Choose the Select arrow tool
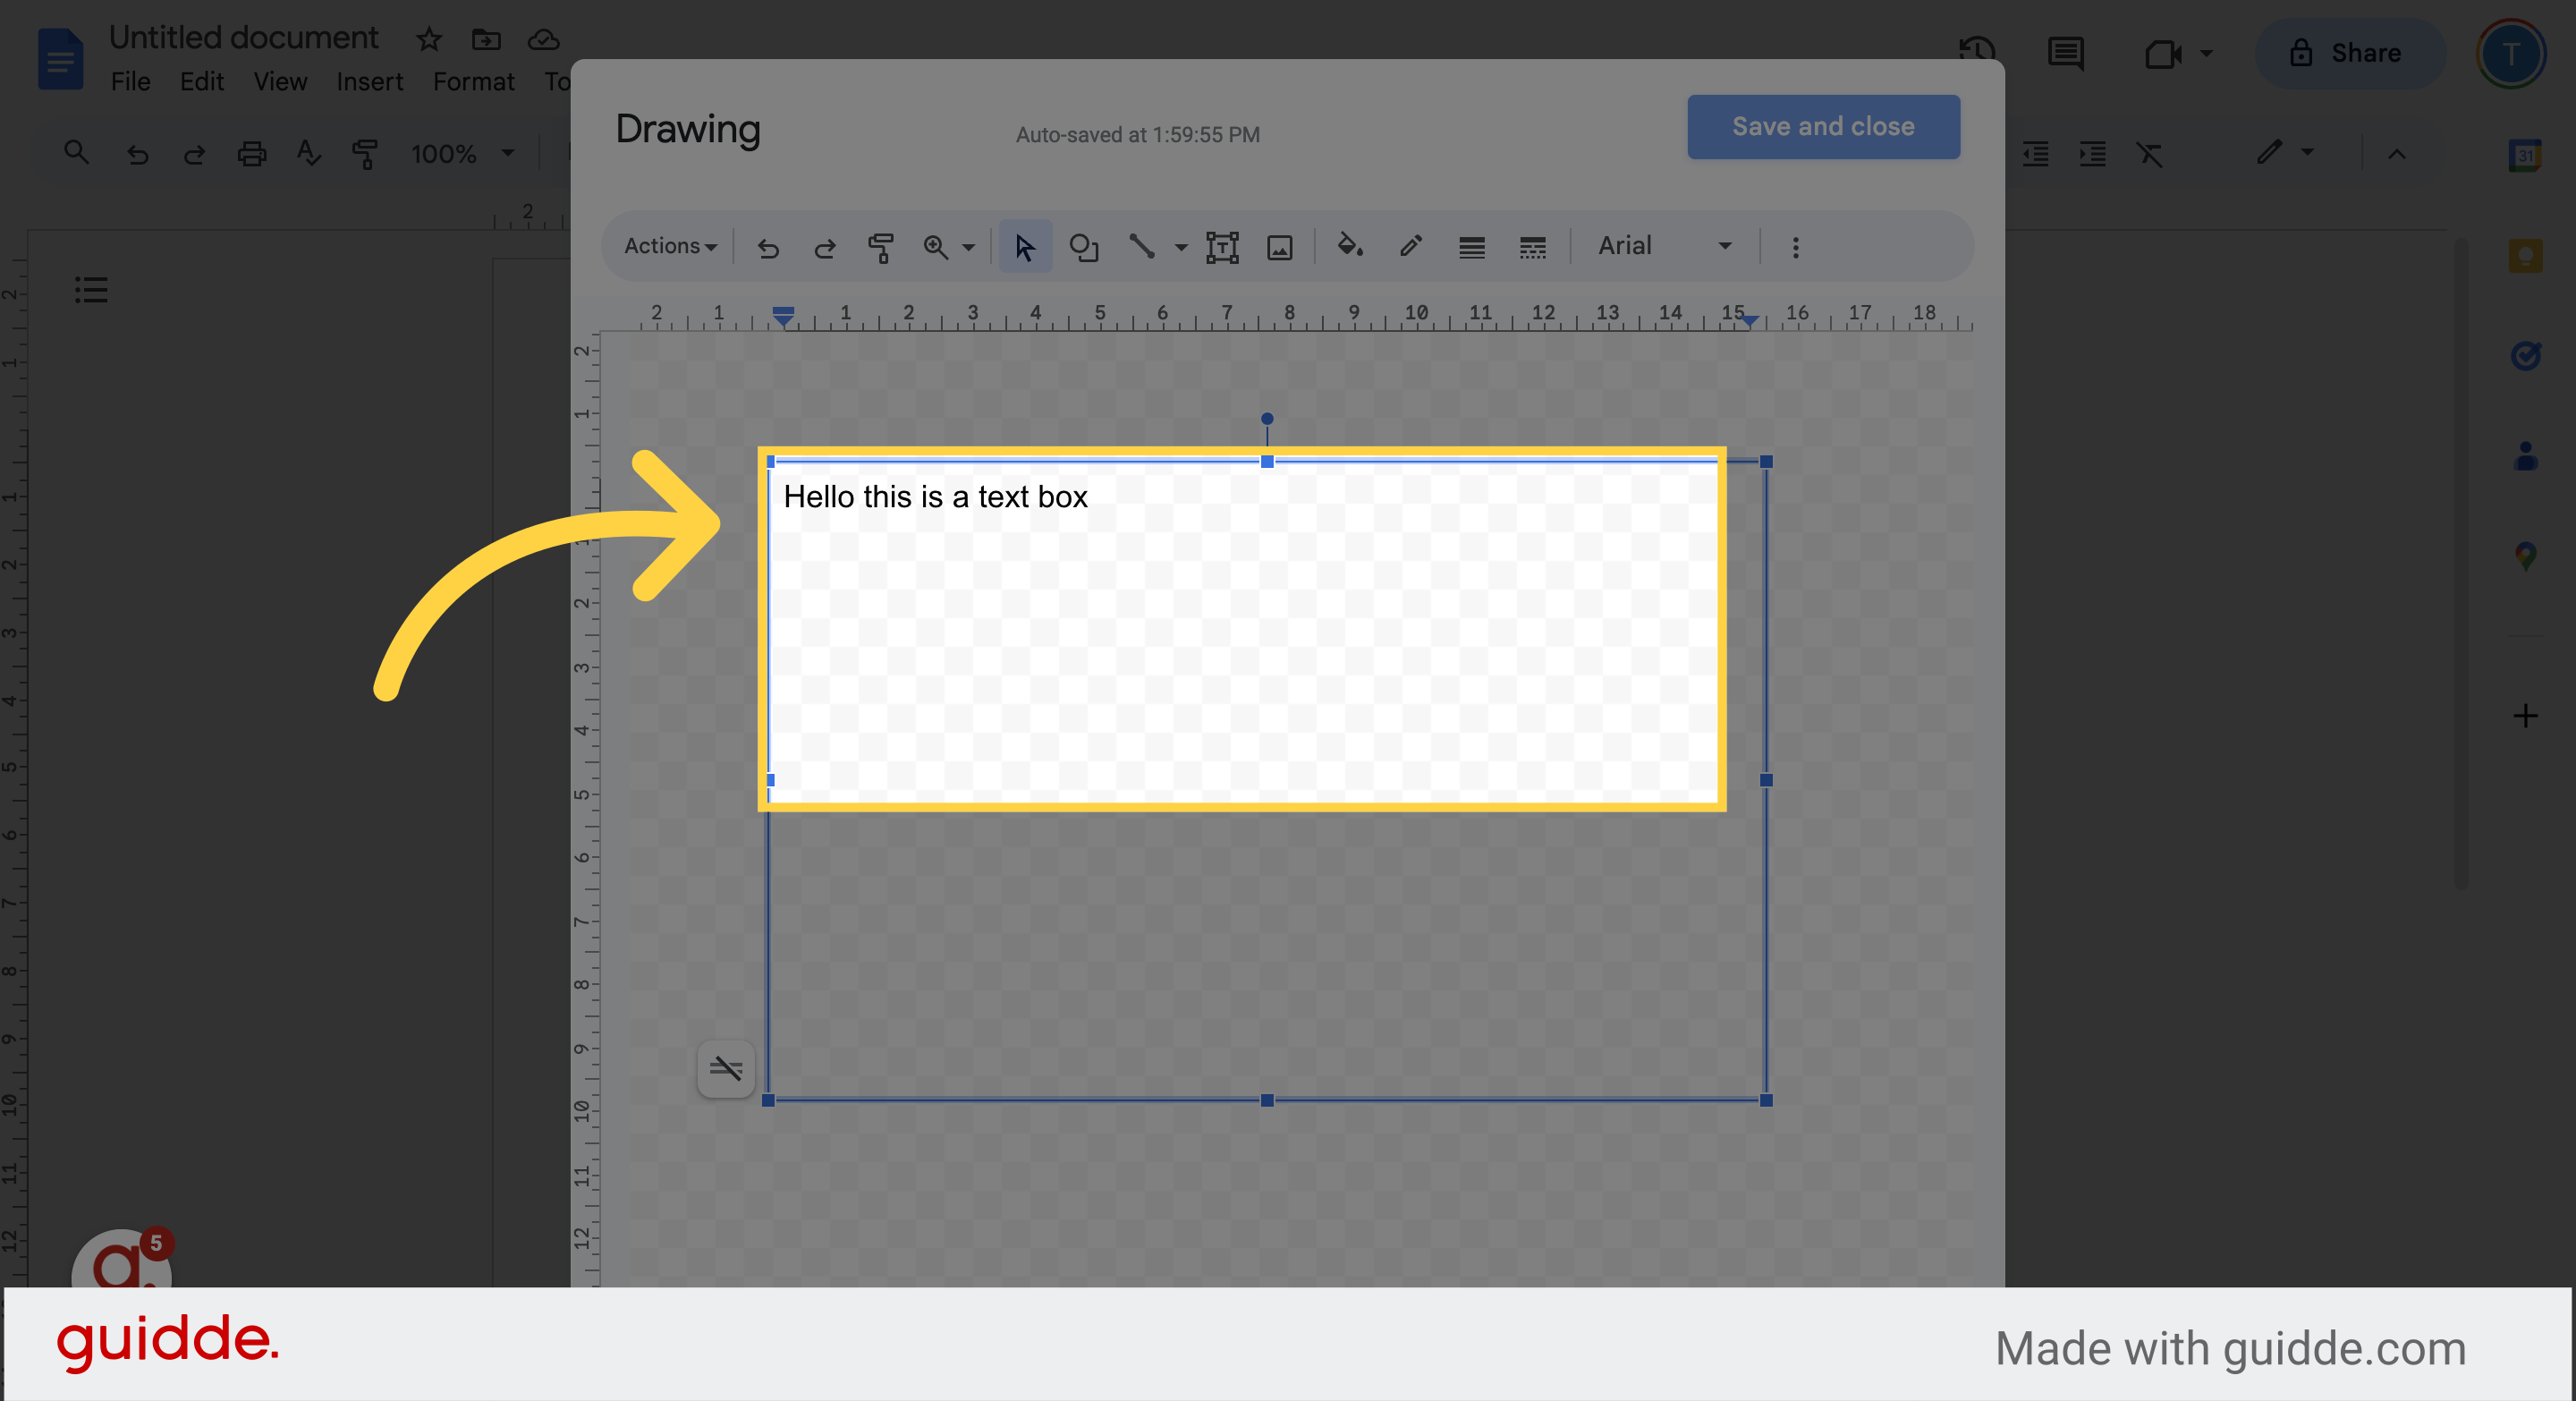Screen dimensions: 2576x1401 pyautogui.click(x=1025, y=247)
